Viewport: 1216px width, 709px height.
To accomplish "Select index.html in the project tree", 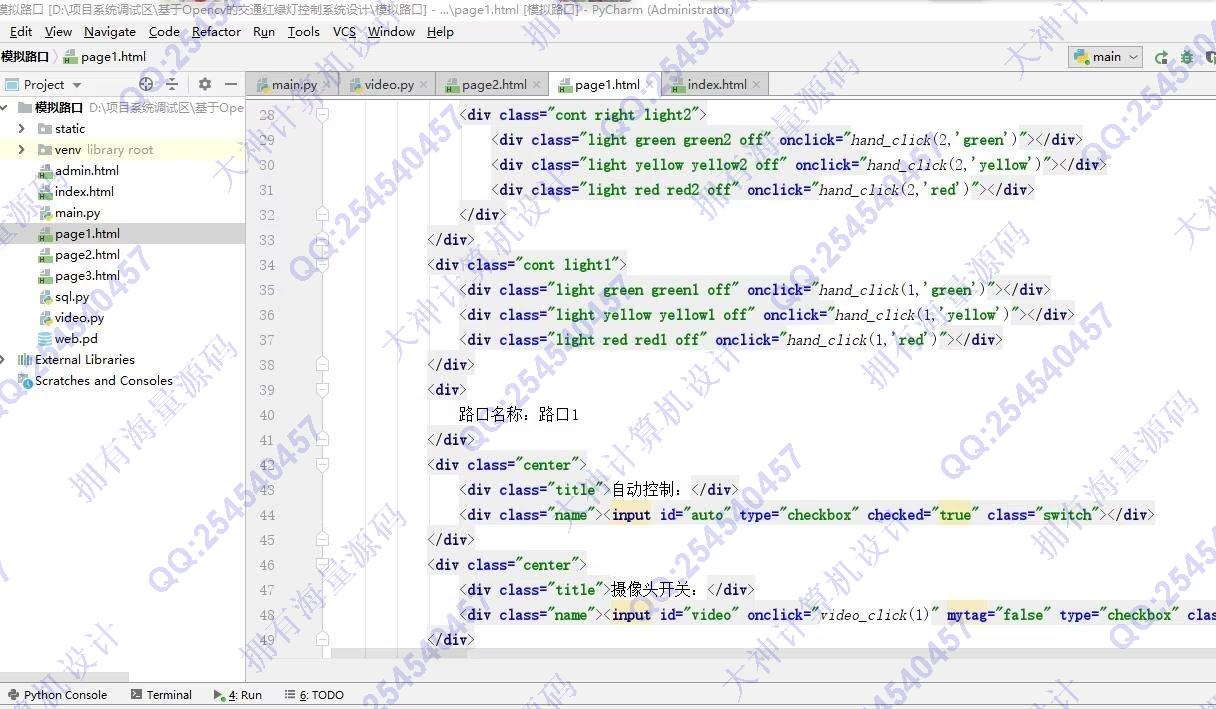I will click(84, 192).
